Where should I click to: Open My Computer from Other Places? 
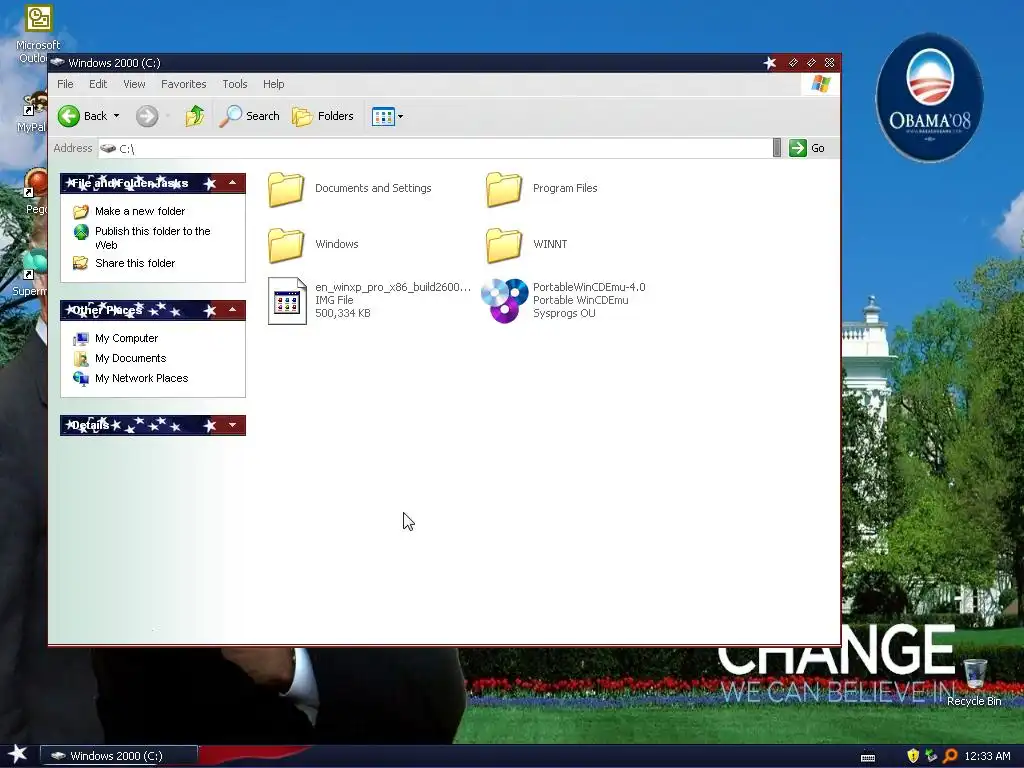[127, 338]
